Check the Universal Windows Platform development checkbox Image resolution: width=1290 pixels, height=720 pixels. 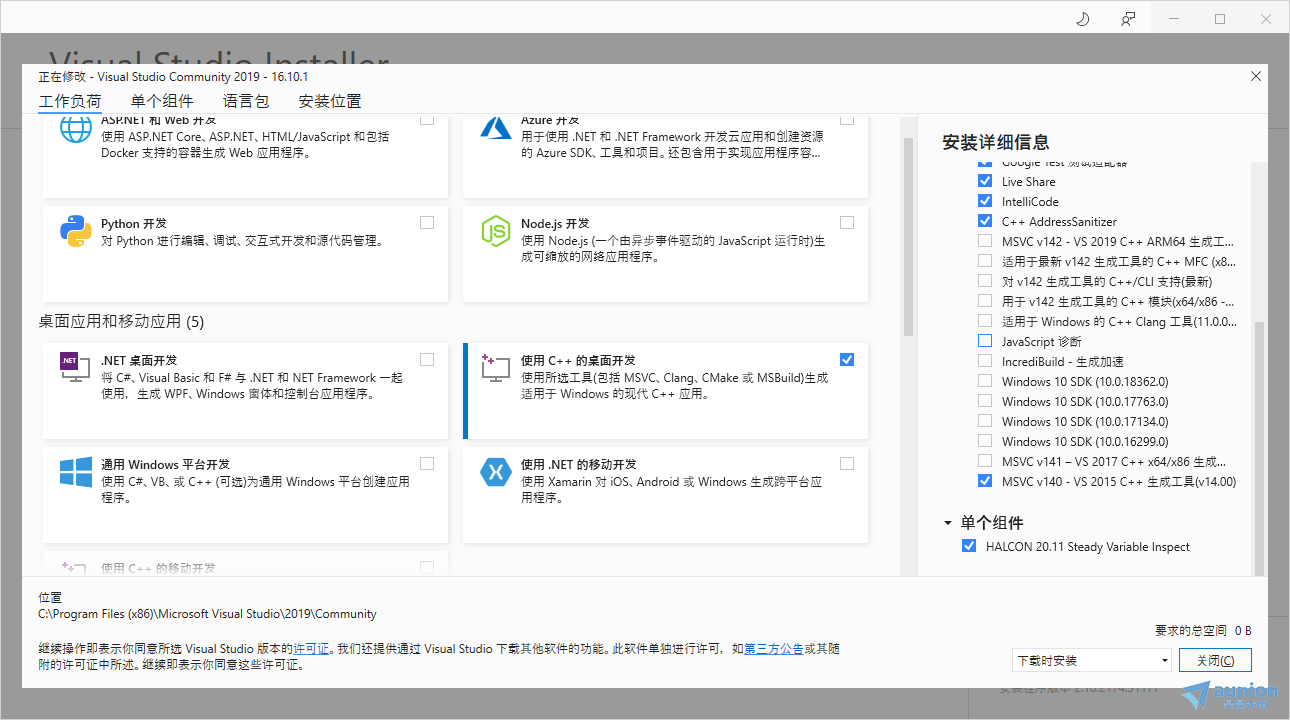[x=427, y=463]
